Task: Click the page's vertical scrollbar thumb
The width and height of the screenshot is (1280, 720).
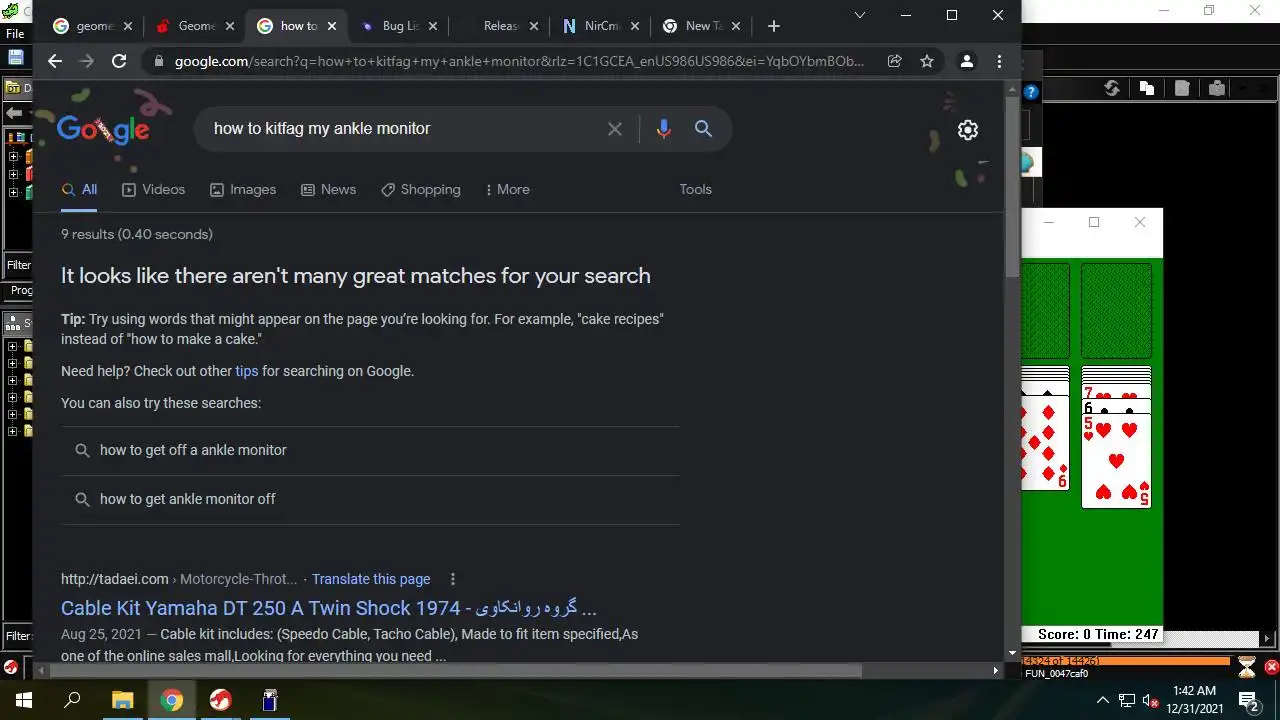Action: click(x=1011, y=186)
